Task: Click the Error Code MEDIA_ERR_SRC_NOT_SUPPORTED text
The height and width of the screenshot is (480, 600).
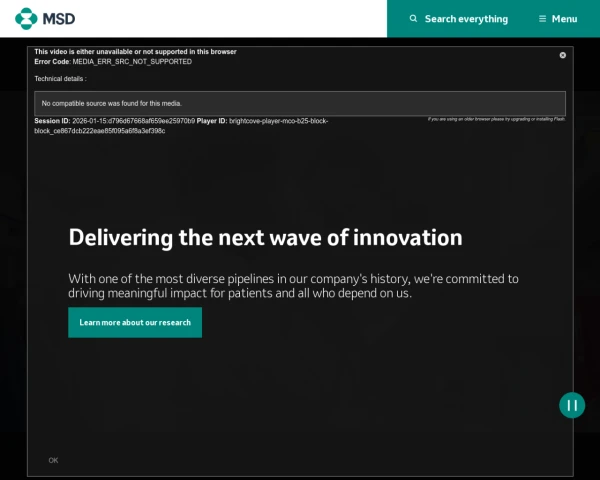Action: [113, 62]
